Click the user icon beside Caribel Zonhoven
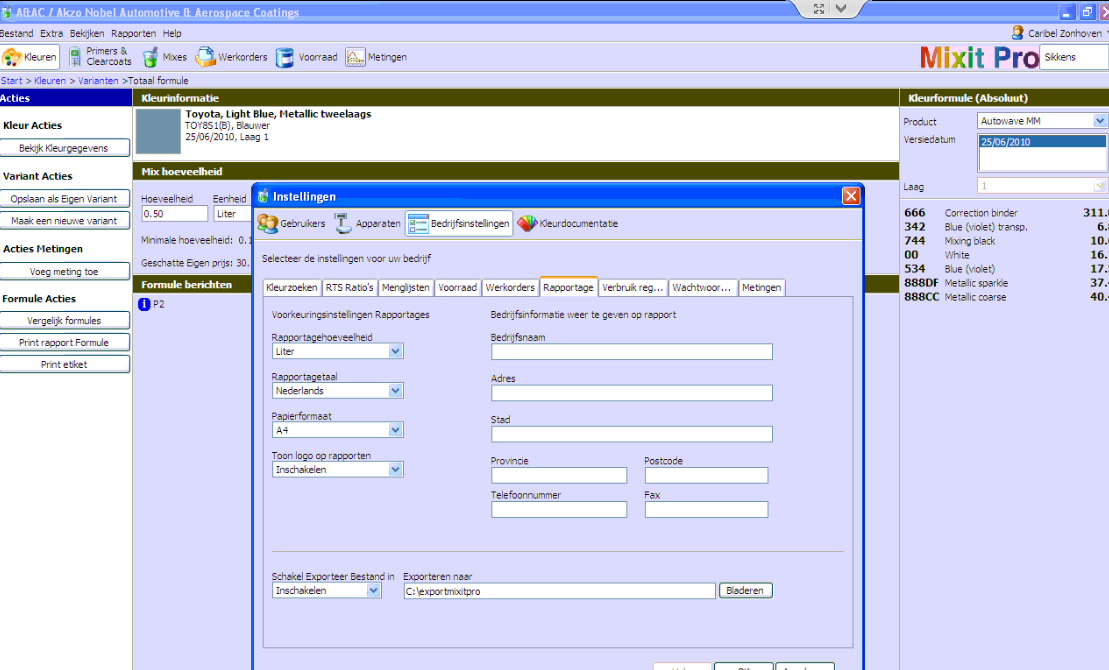Screen dimensions: 1109x670 [1018, 33]
